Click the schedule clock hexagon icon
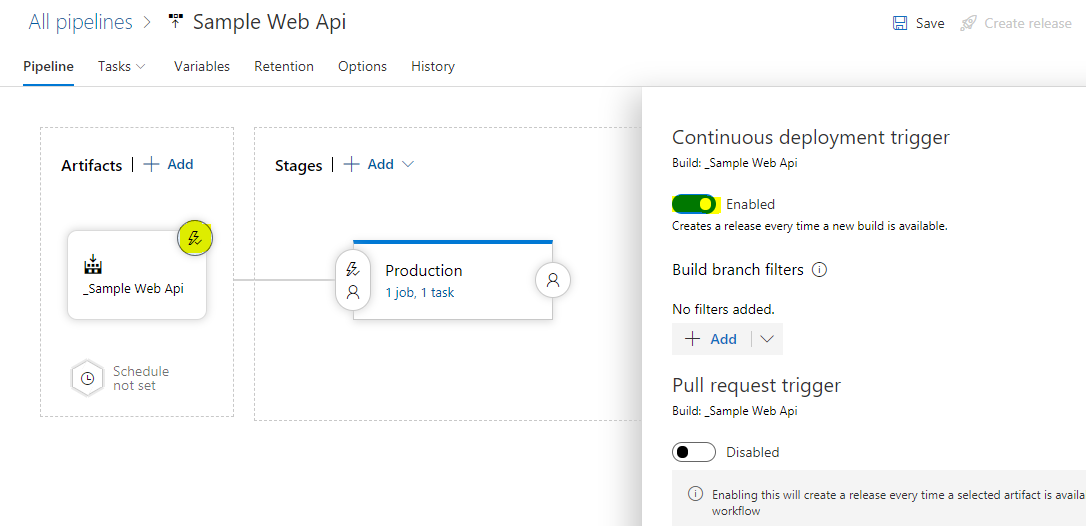The image size is (1086, 526). [x=87, y=378]
